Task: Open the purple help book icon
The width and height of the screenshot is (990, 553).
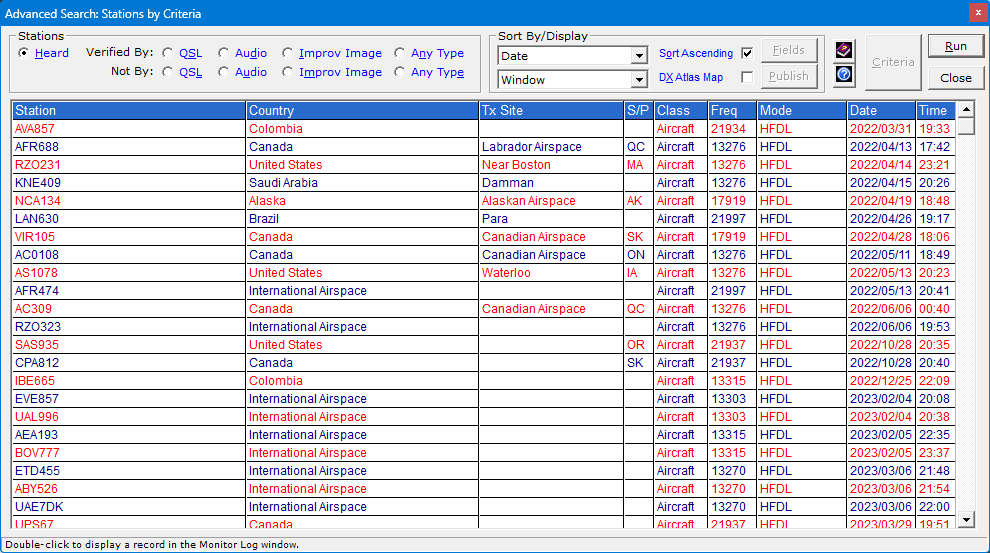Action: pyautogui.click(x=844, y=50)
